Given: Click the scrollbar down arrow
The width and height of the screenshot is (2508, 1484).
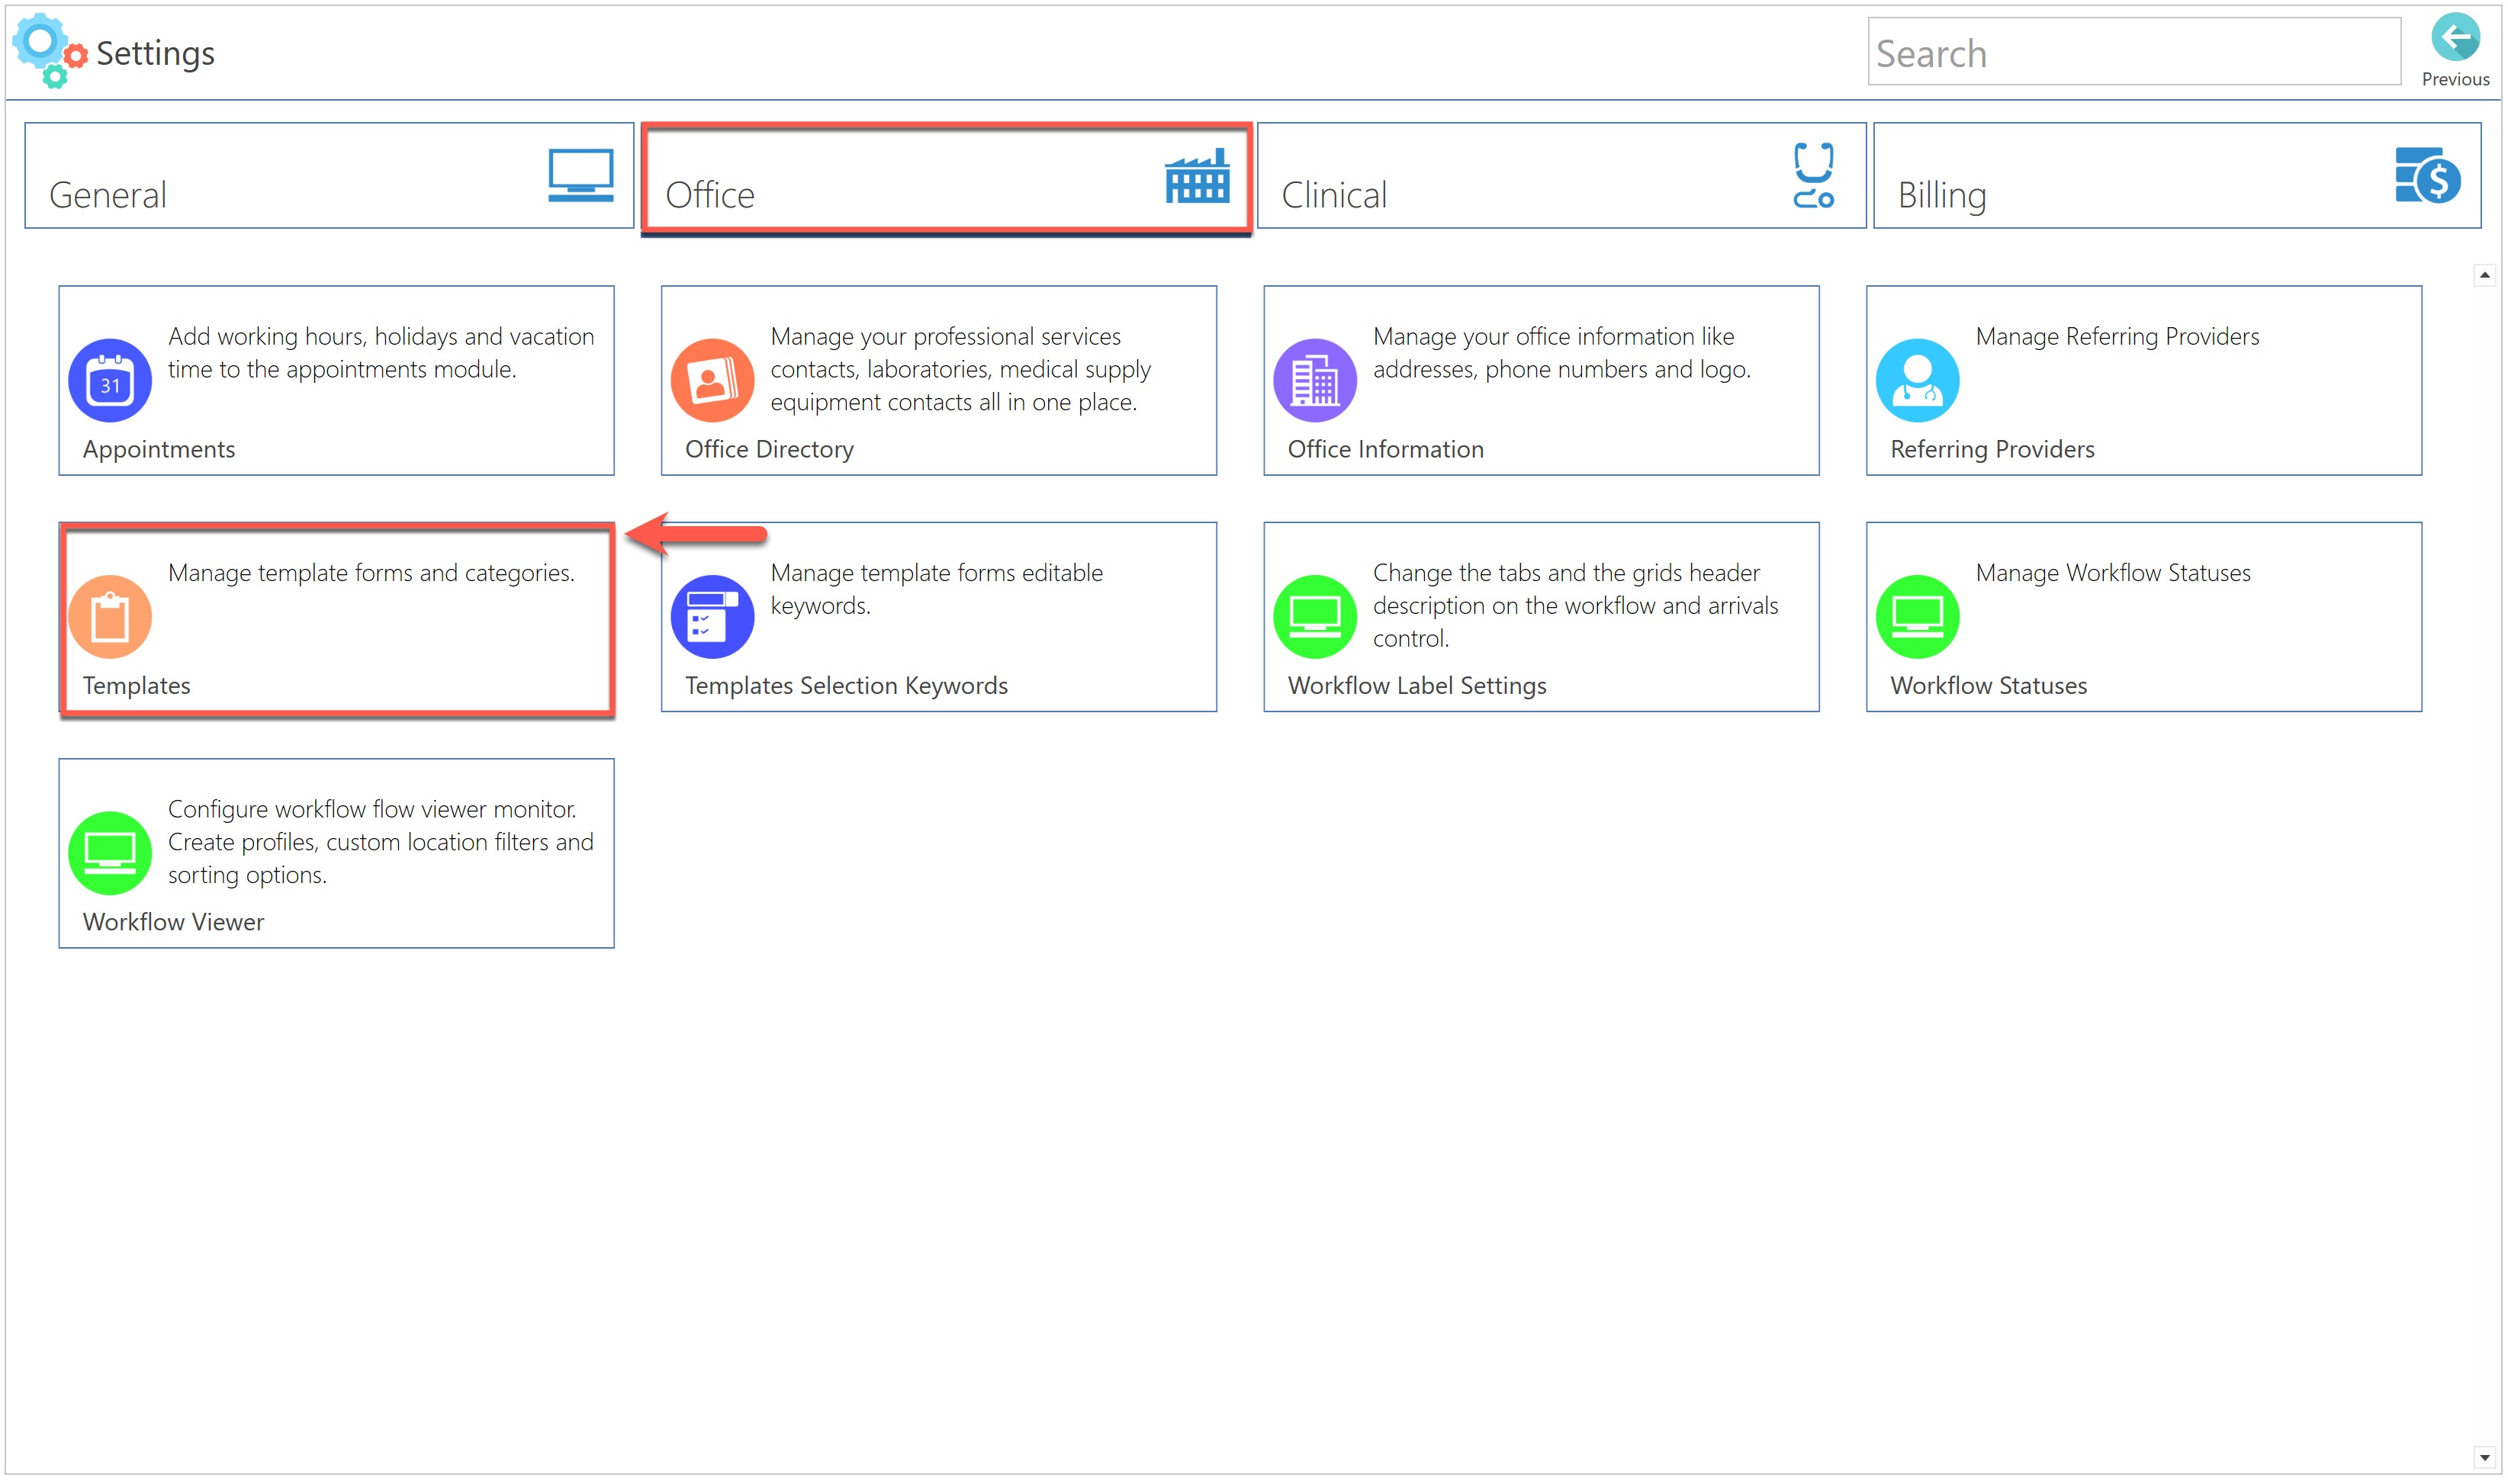Looking at the screenshot, I should [x=2484, y=1458].
